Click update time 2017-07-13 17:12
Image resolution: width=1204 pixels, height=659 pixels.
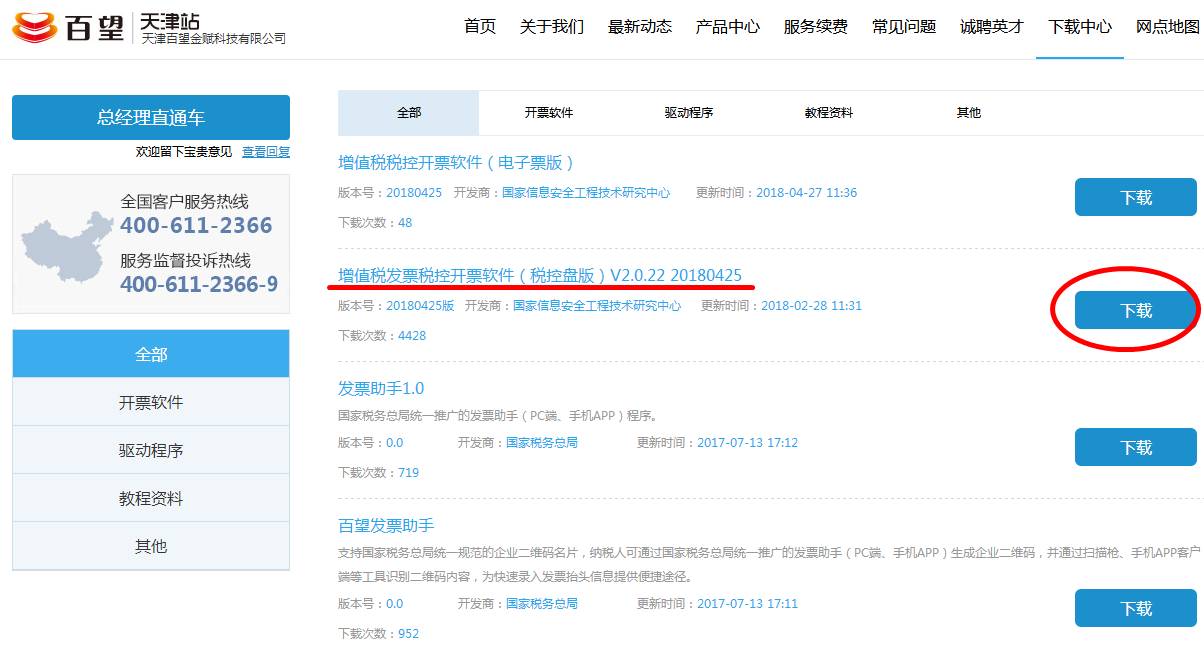747,443
